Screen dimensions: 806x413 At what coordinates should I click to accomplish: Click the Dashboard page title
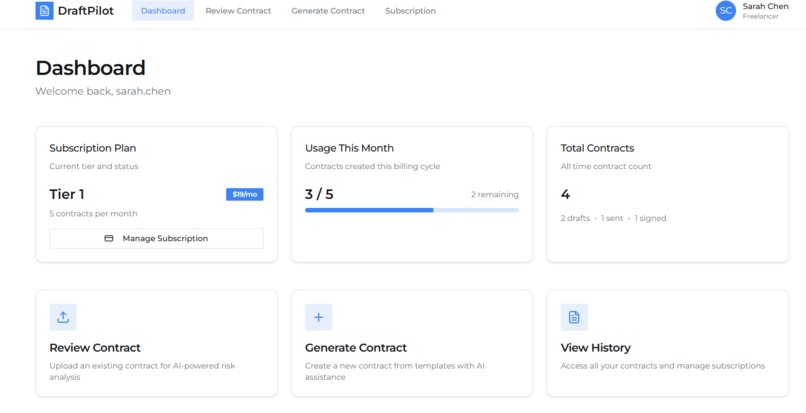pos(90,68)
